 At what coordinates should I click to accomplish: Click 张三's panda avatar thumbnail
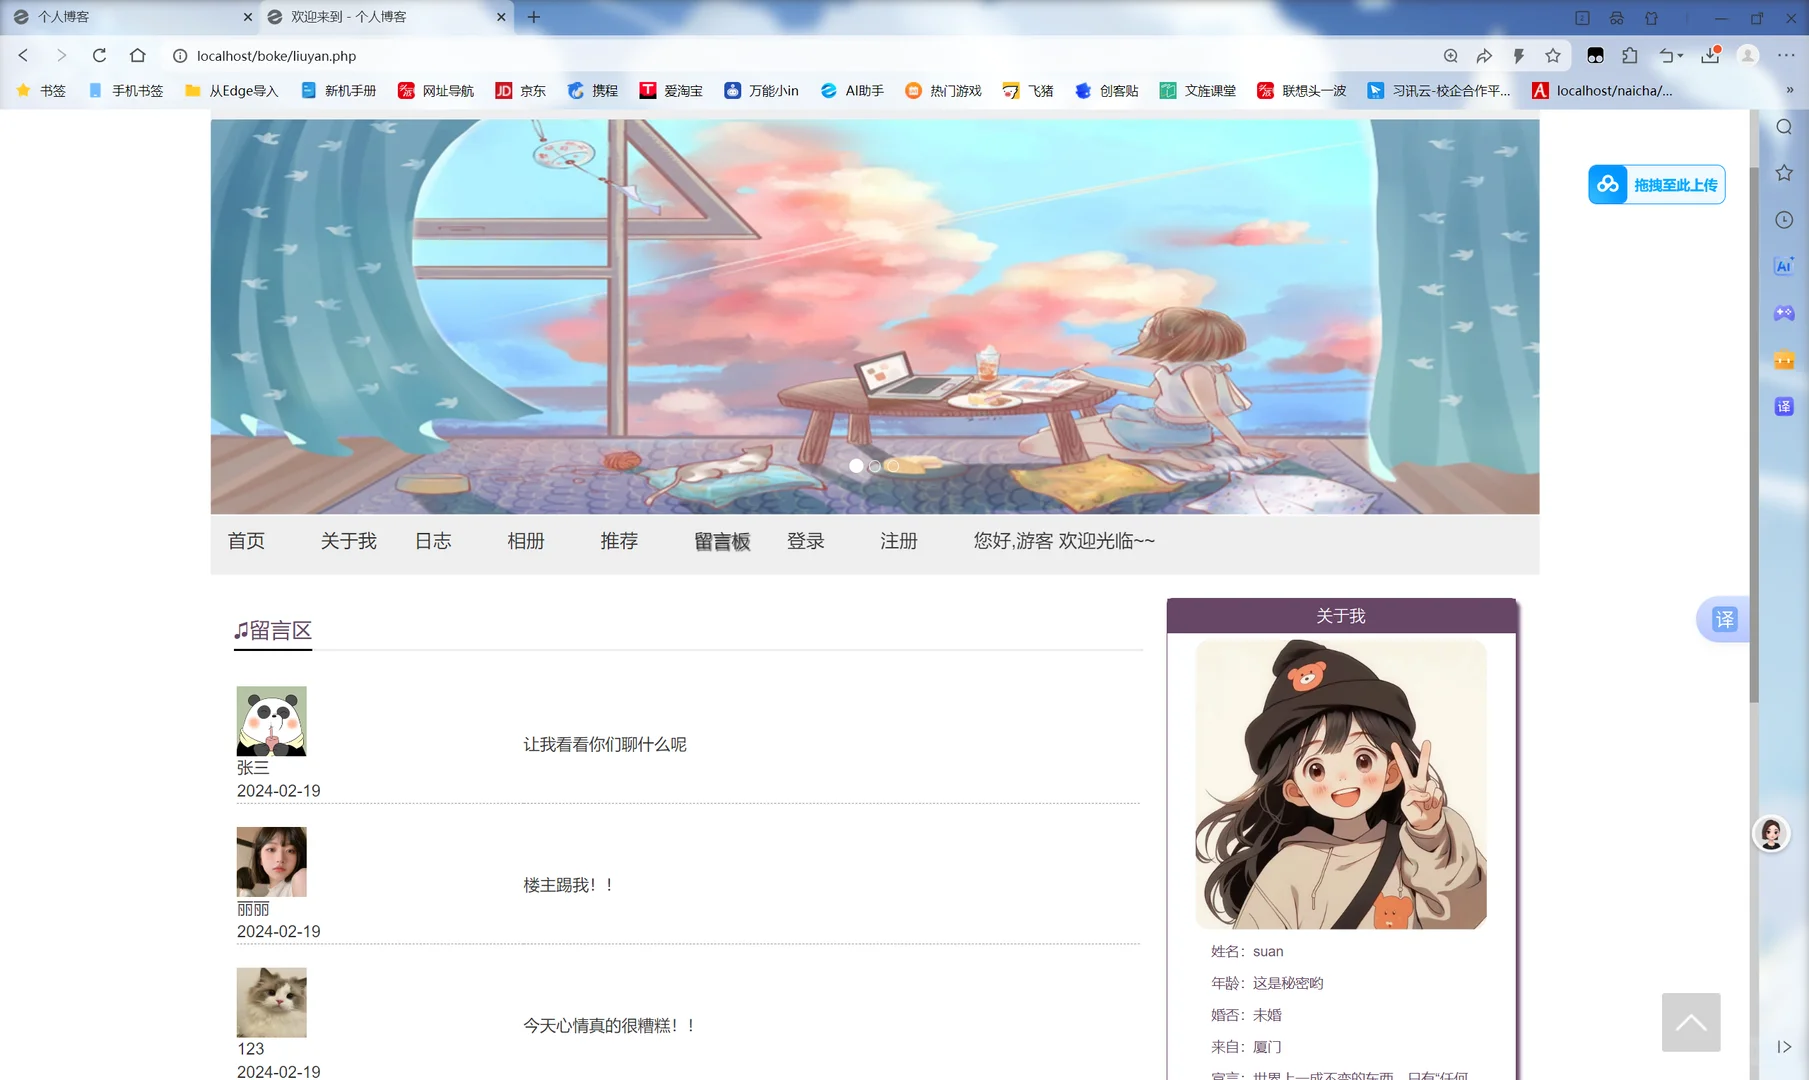point(271,720)
